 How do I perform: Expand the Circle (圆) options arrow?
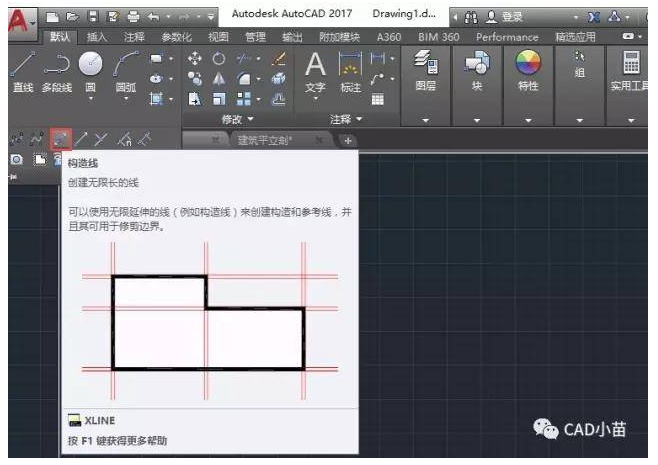coord(91,99)
